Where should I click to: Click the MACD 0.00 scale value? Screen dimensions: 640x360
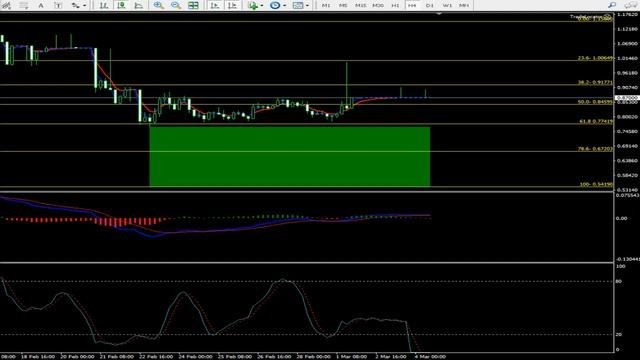(622, 218)
